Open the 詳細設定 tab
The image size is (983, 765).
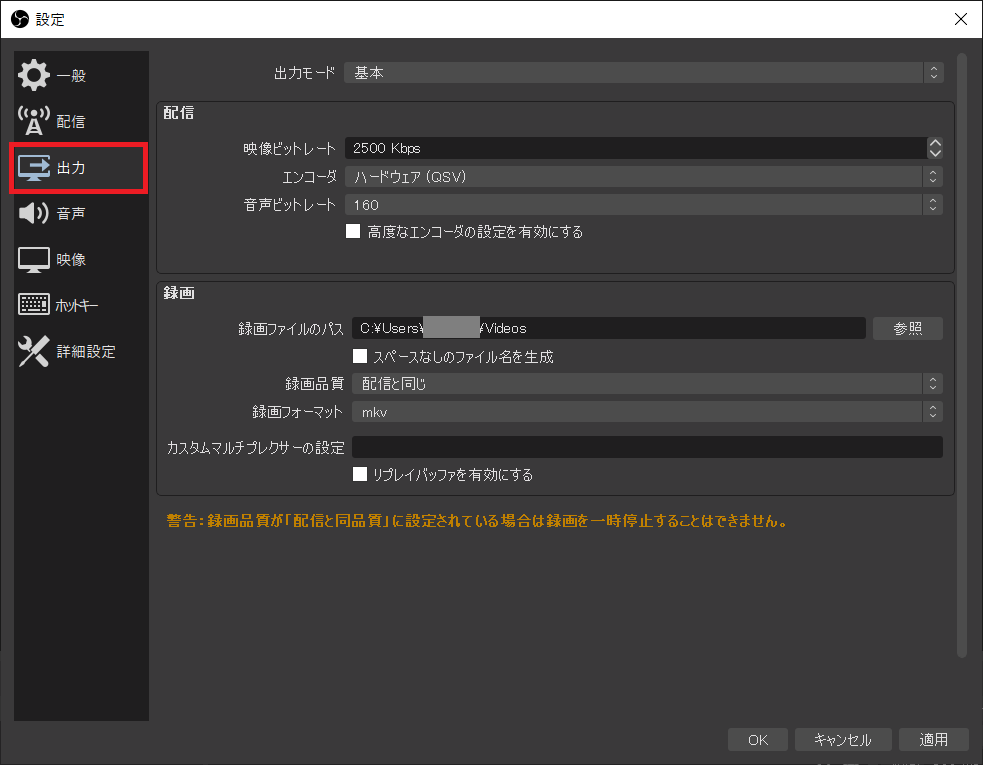(x=81, y=351)
